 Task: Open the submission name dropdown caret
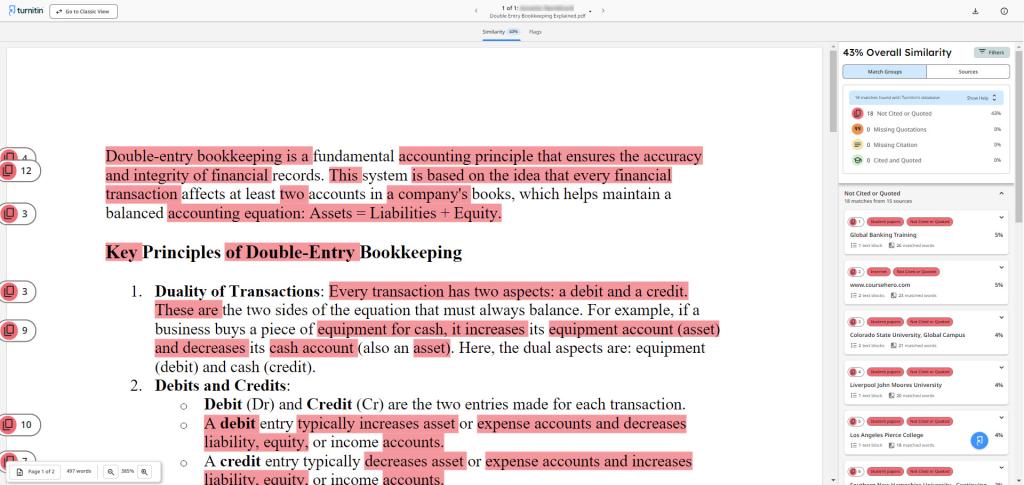coord(590,11)
